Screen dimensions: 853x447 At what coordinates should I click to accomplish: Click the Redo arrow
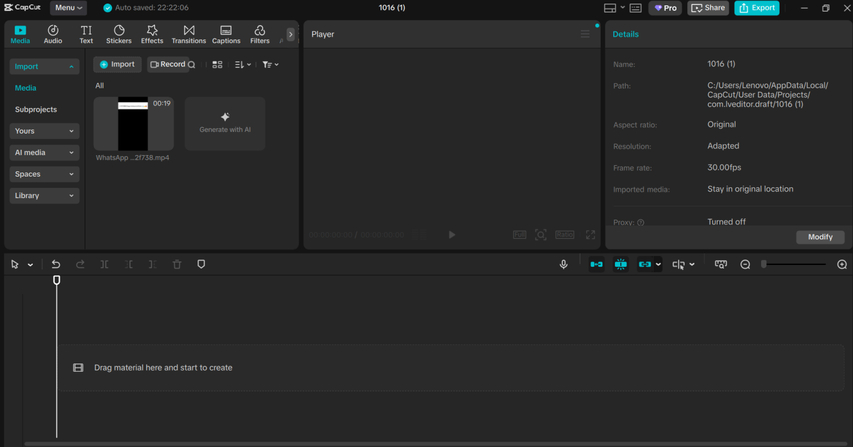80,264
